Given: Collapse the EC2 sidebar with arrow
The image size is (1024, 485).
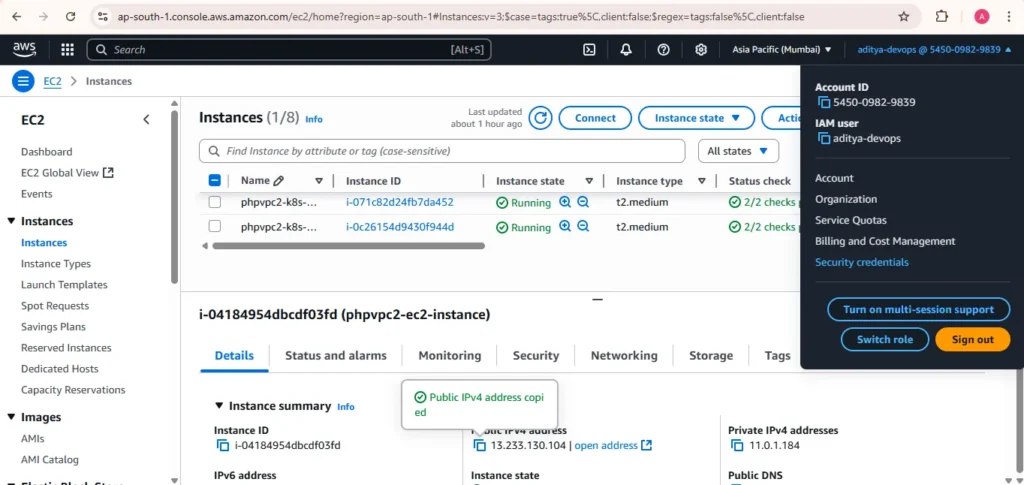Looking at the screenshot, I should tap(146, 120).
